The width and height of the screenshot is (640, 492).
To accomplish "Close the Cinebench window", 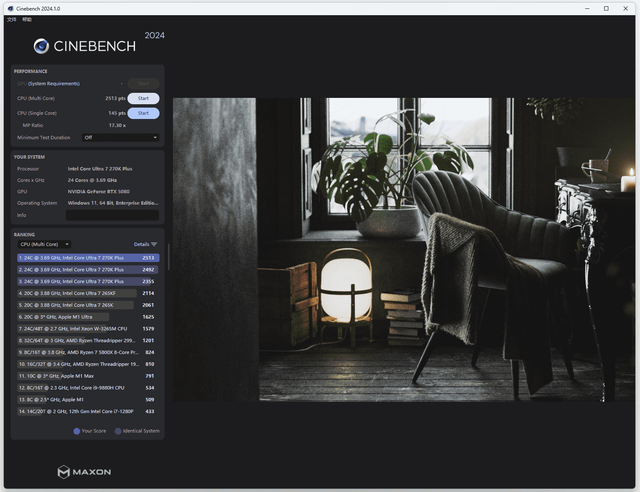I will pyautogui.click(x=626, y=9).
